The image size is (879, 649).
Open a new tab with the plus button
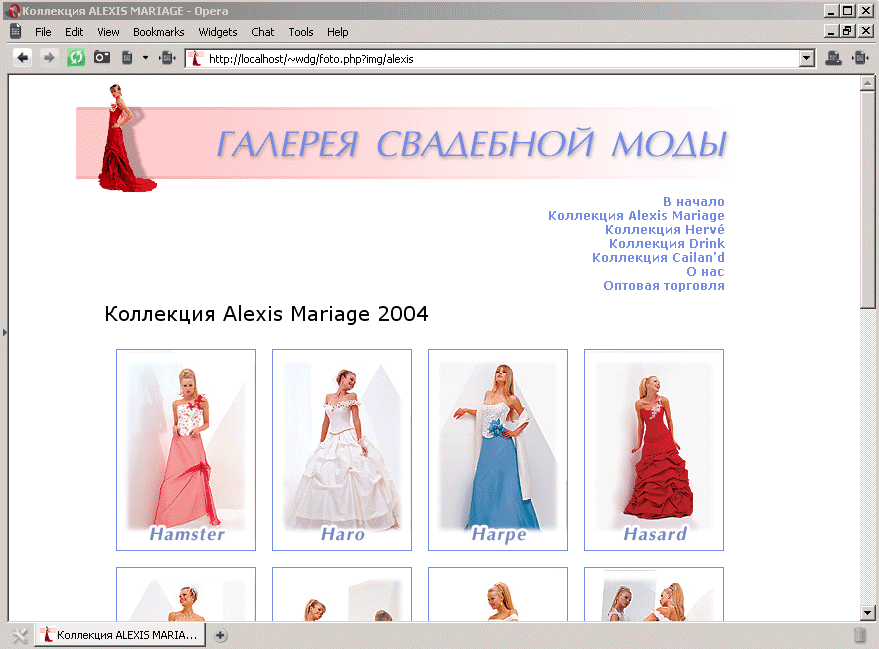pyautogui.click(x=220, y=635)
